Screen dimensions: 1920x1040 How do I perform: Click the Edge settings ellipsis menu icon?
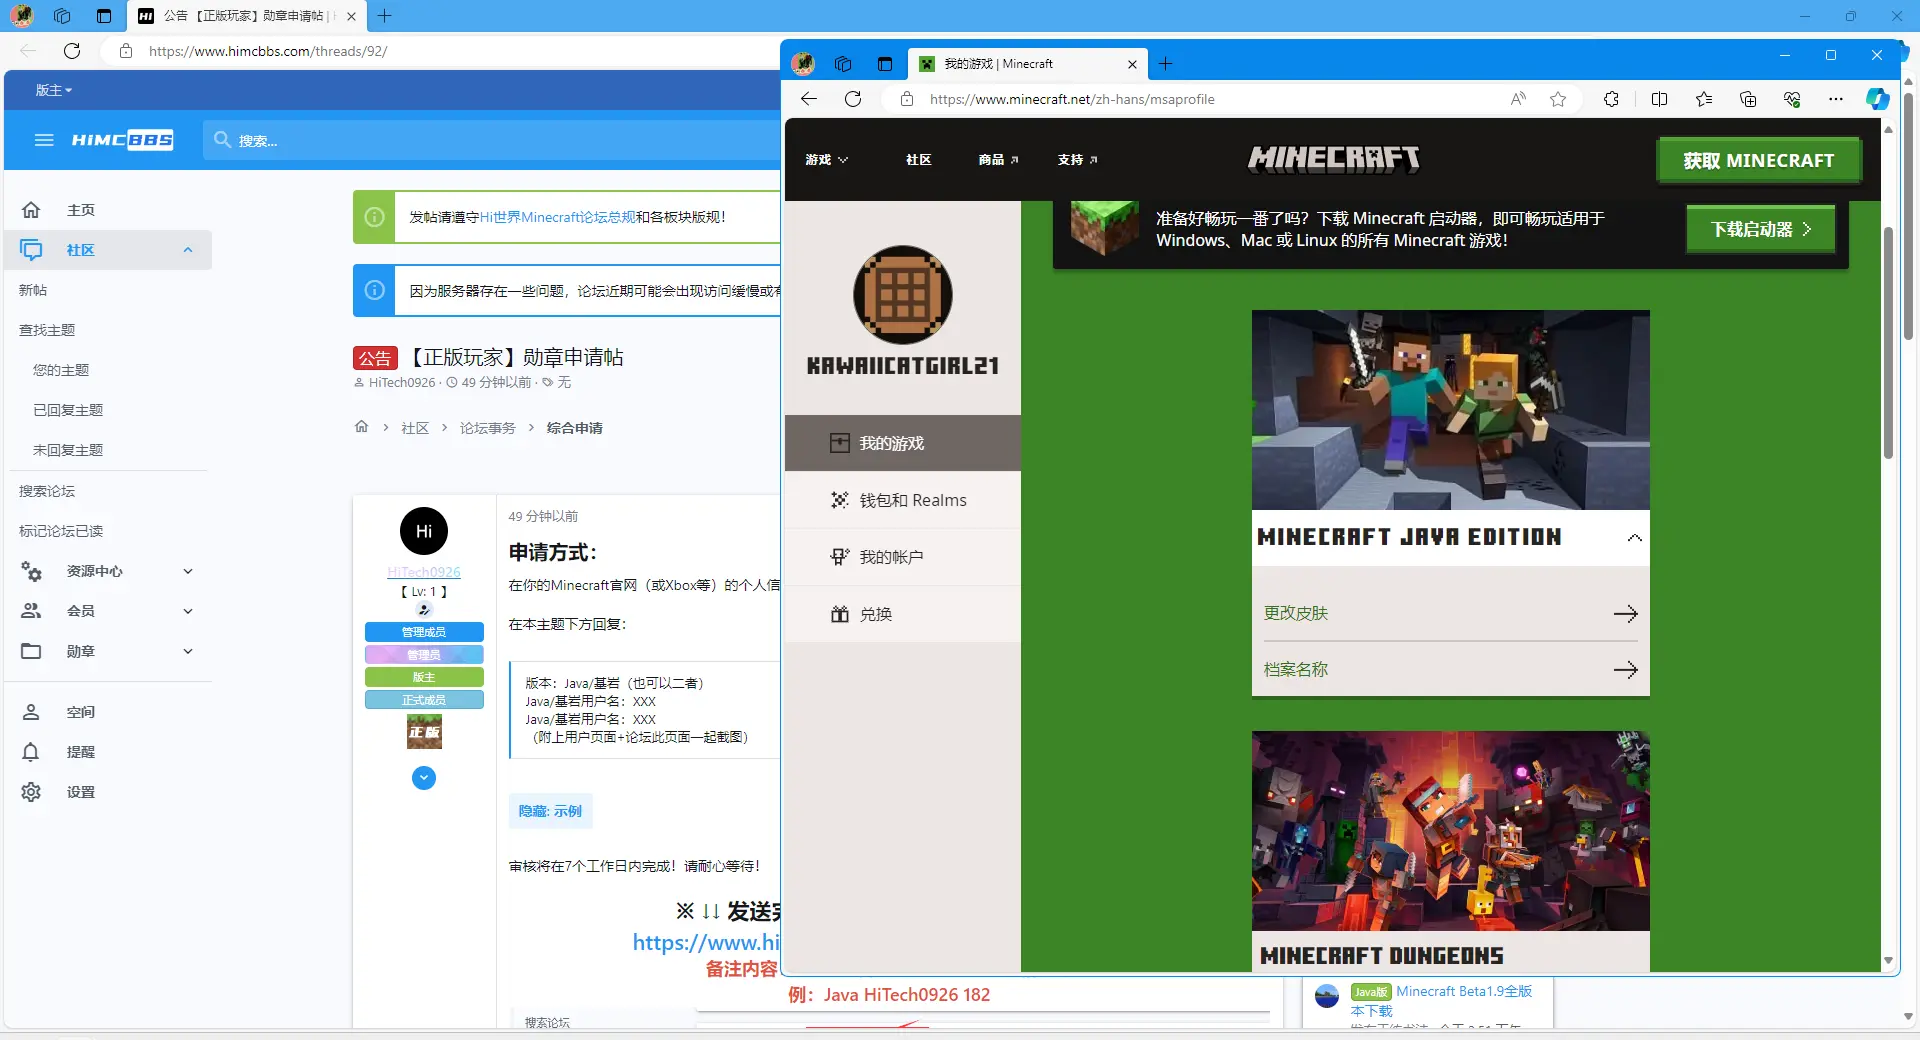click(1836, 99)
